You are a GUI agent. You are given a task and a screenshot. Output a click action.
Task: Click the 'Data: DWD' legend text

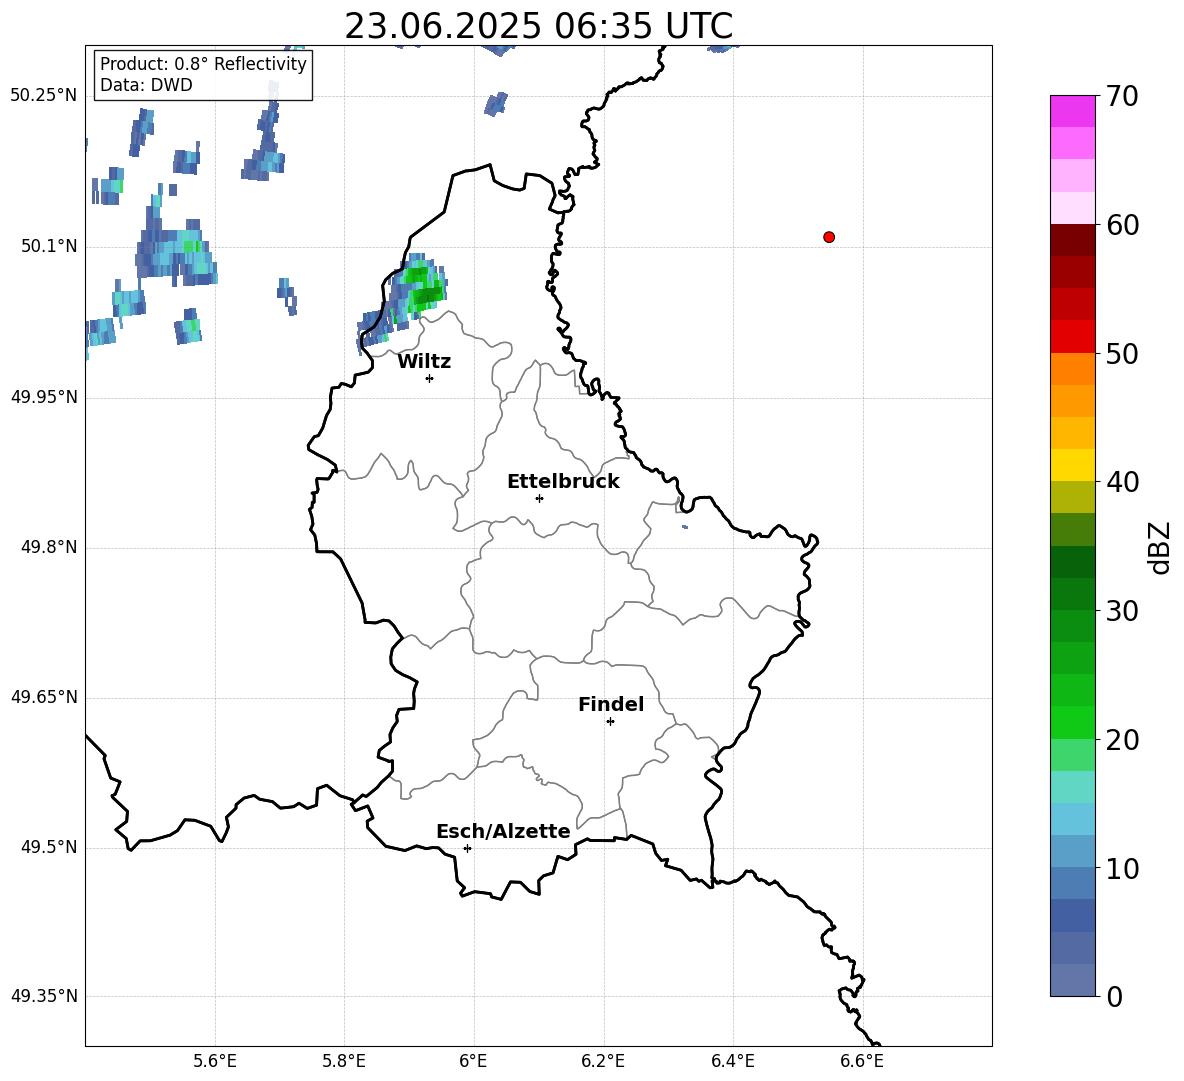click(146, 85)
